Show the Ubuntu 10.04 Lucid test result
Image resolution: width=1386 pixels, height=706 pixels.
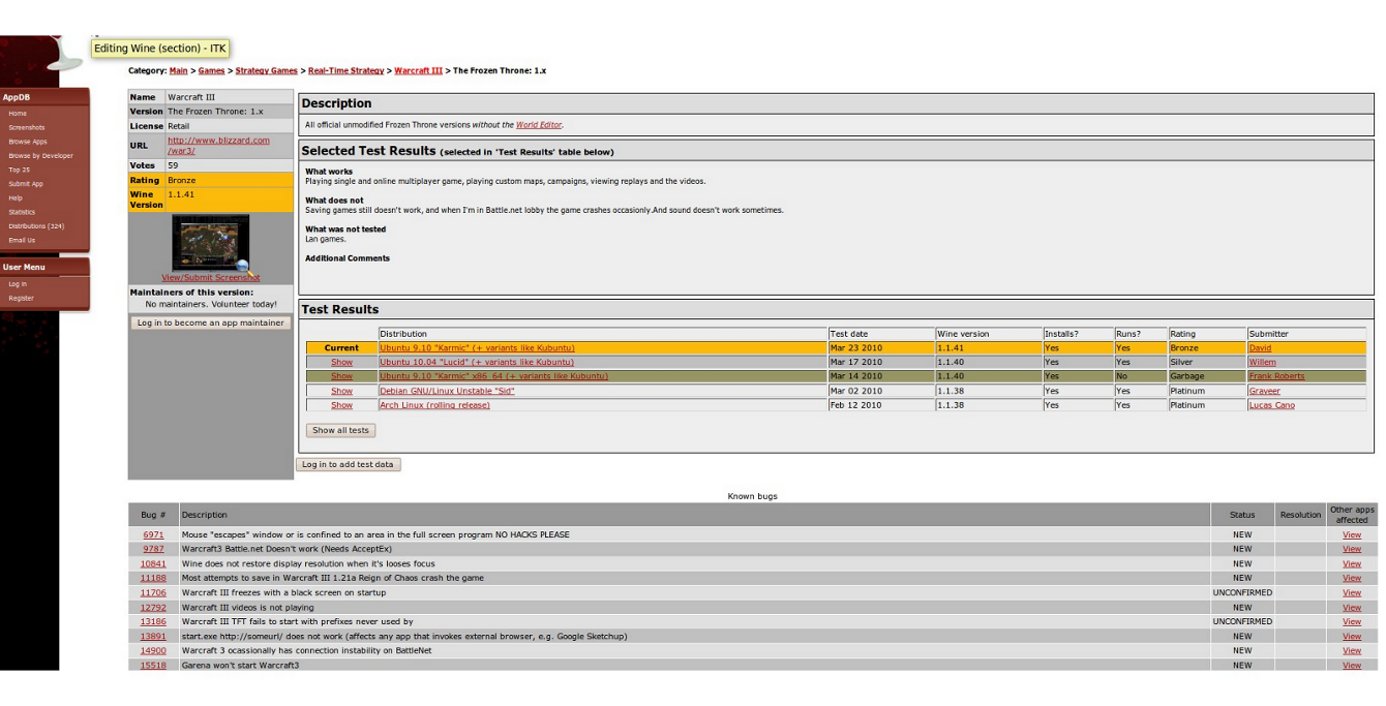[x=342, y=362]
